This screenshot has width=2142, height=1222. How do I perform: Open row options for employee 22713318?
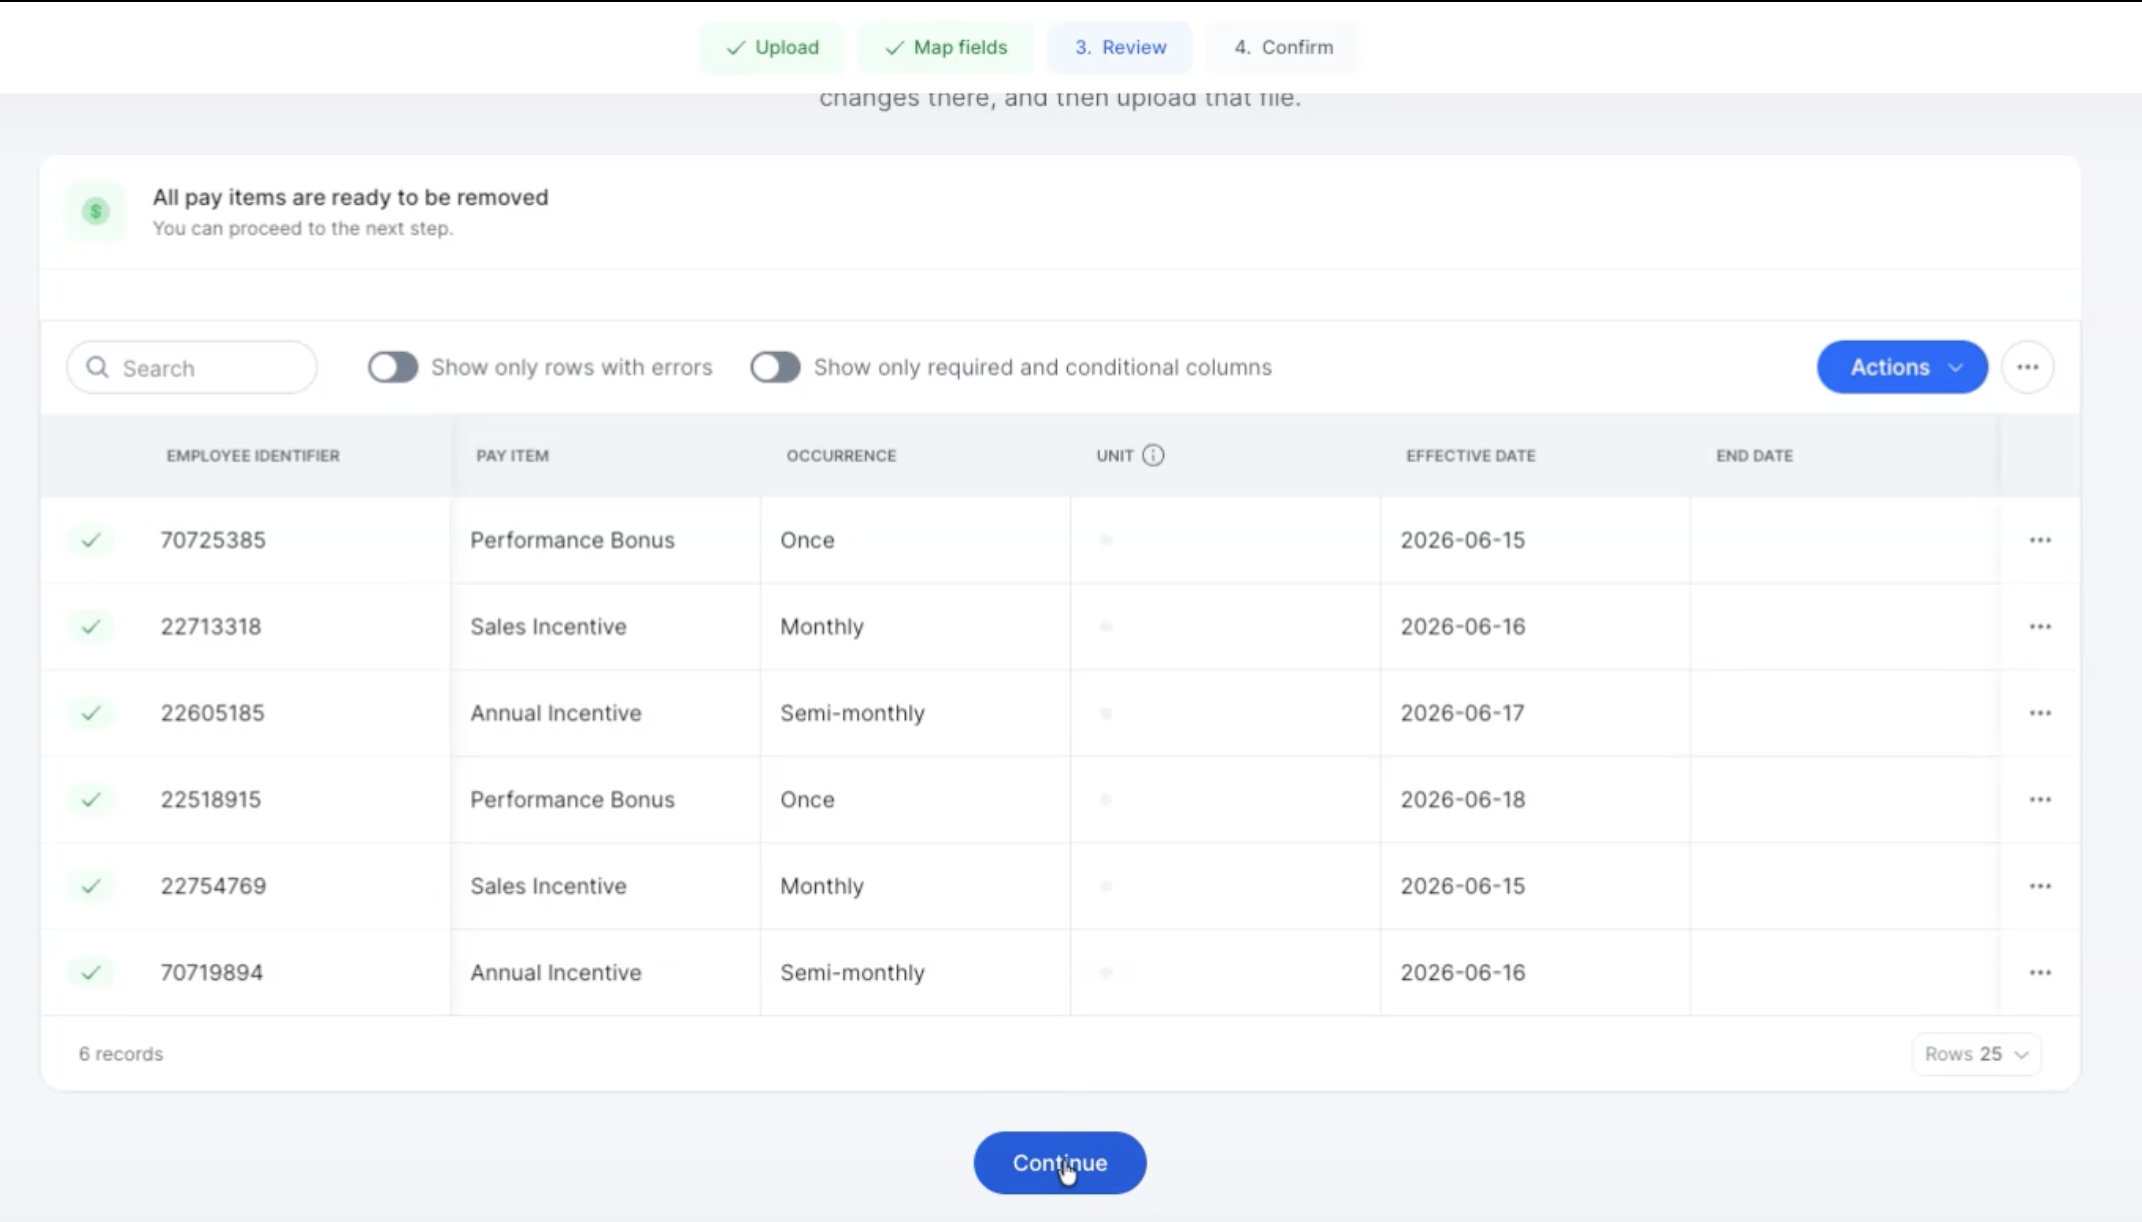(x=2040, y=627)
